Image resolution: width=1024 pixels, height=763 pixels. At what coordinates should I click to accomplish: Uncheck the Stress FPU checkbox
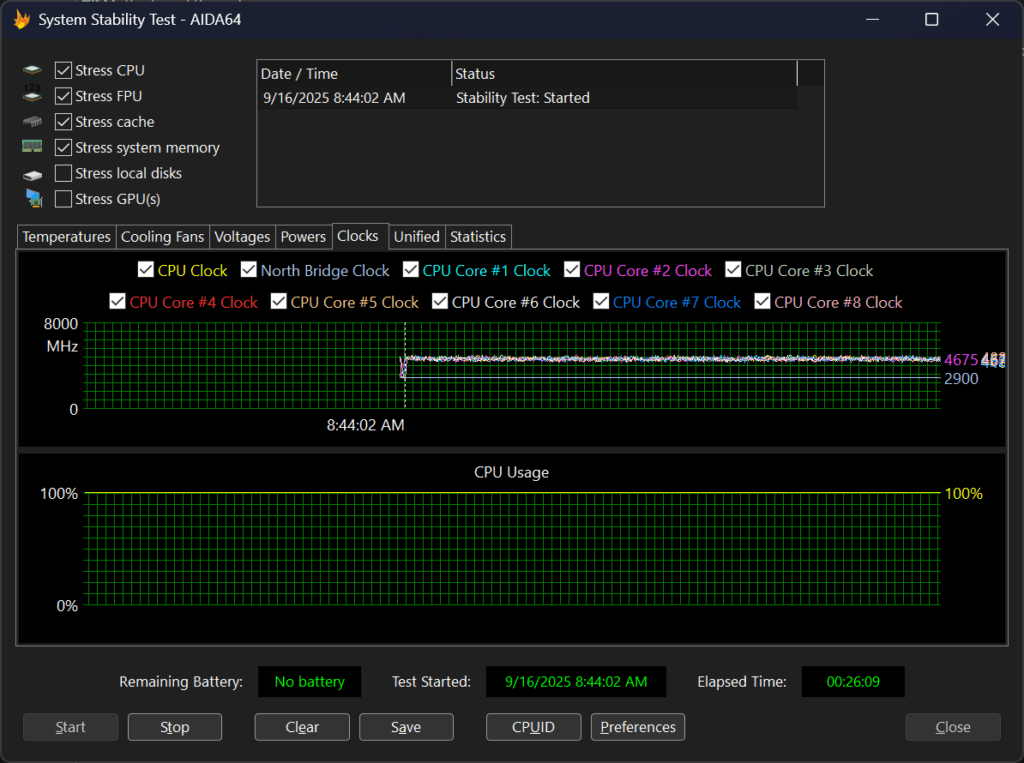(x=63, y=96)
